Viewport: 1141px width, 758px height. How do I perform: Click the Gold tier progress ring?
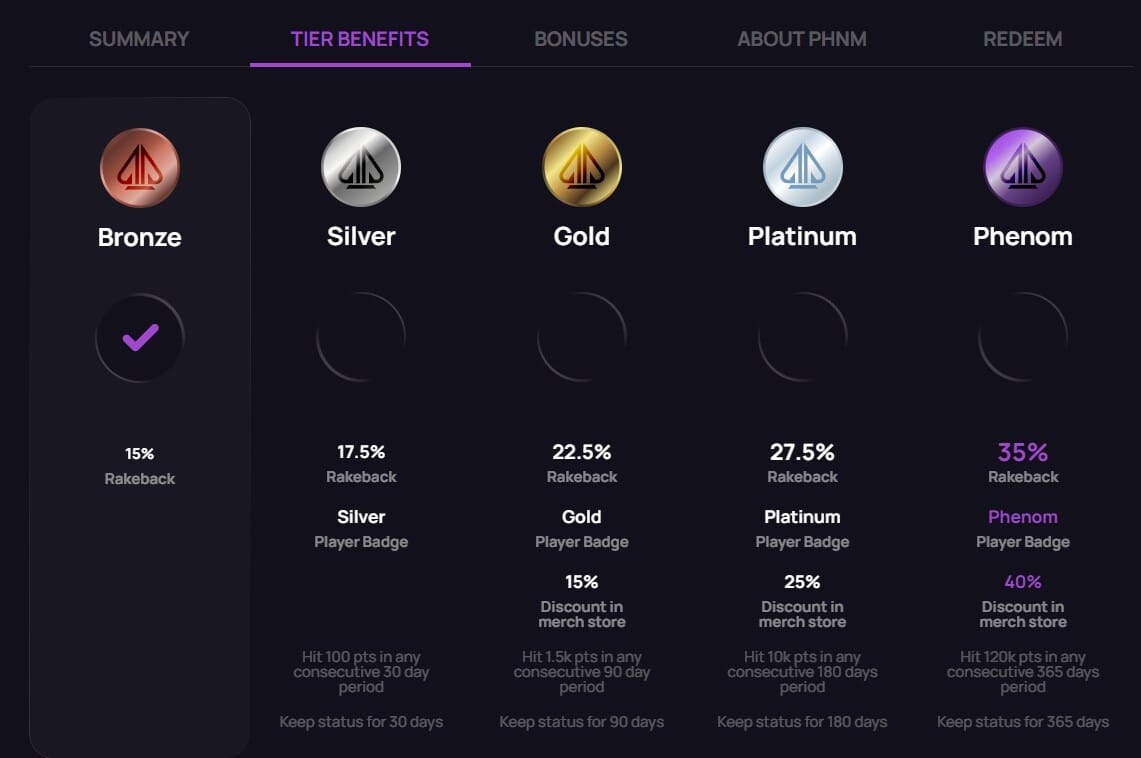click(x=582, y=338)
